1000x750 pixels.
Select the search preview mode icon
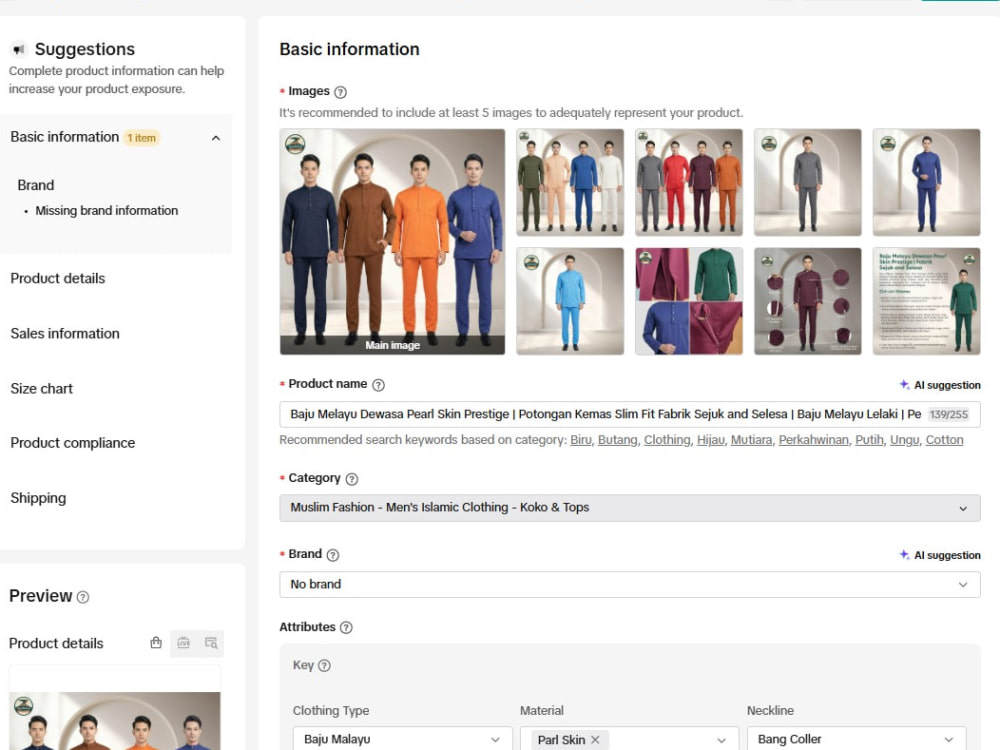(211, 643)
